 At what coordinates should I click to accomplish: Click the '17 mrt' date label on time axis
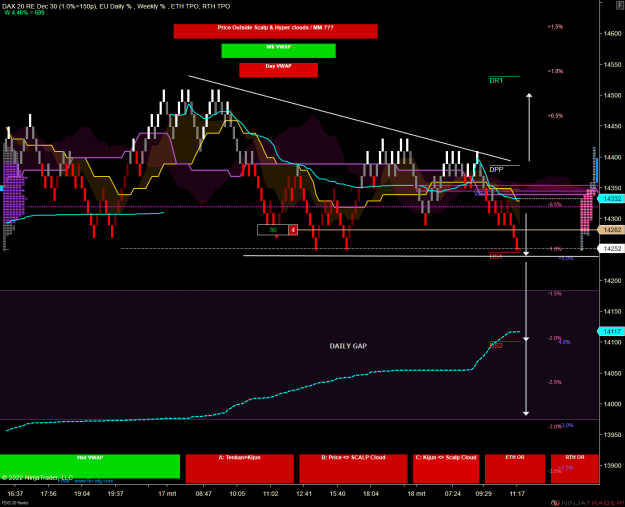pyautogui.click(x=167, y=494)
